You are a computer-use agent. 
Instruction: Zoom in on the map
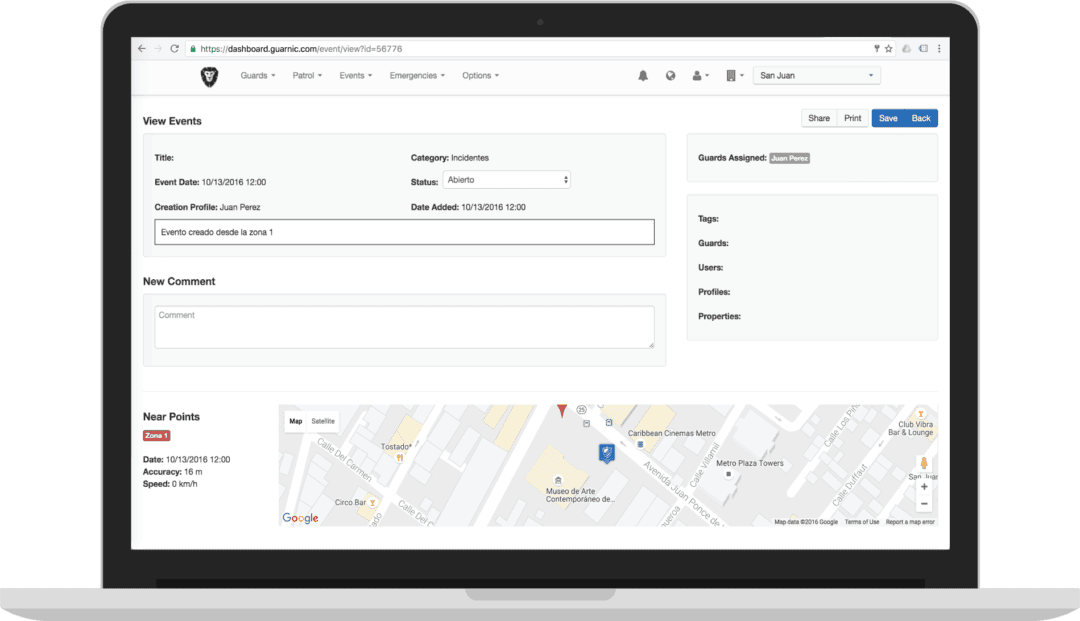pos(924,487)
